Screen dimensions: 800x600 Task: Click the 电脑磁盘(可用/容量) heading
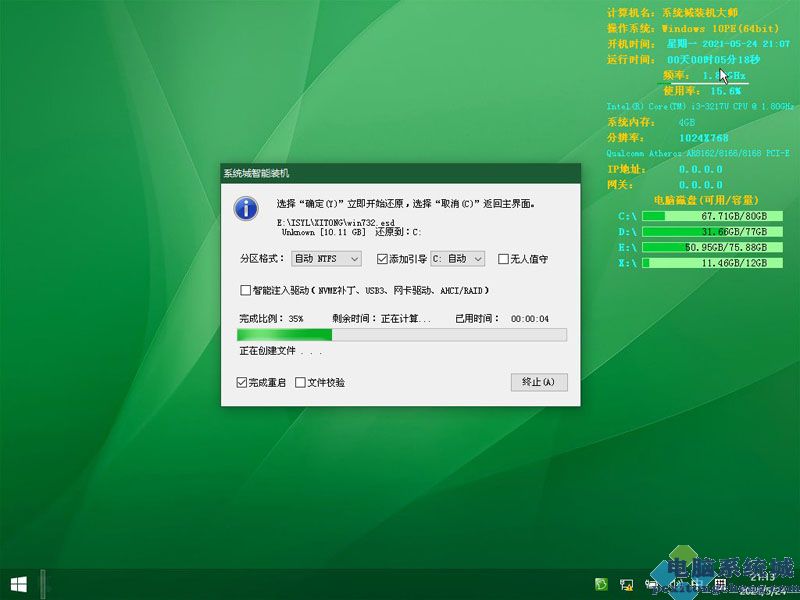[706, 200]
